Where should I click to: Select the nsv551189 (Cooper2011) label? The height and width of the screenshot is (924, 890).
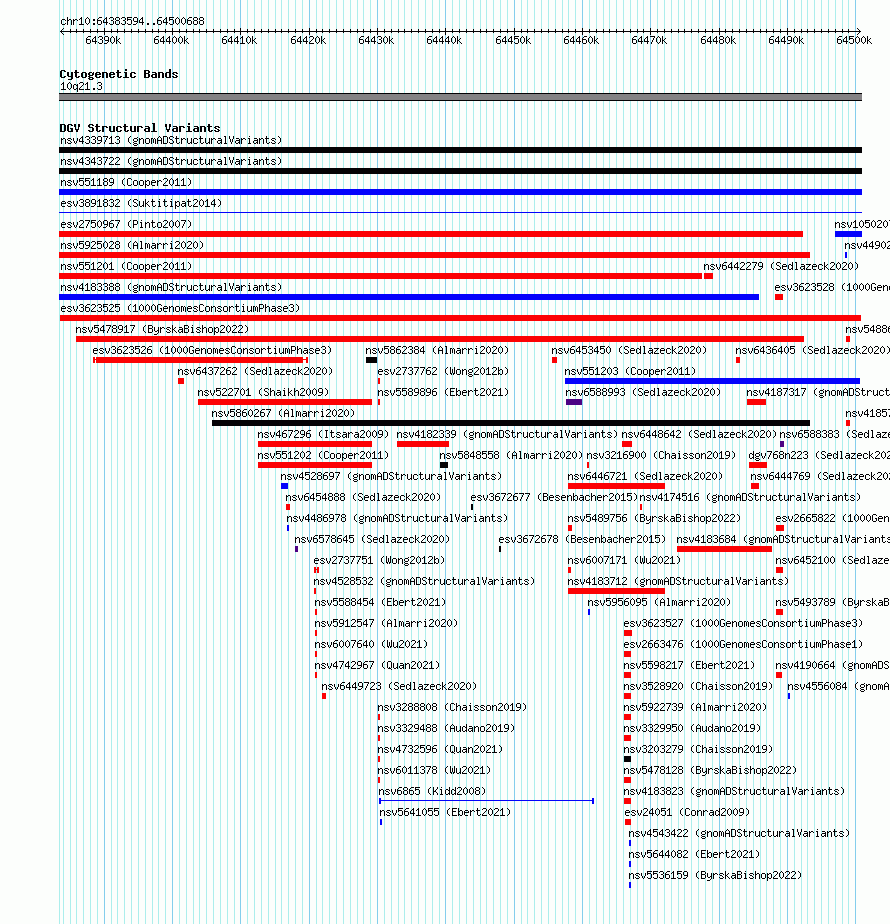coord(126,182)
